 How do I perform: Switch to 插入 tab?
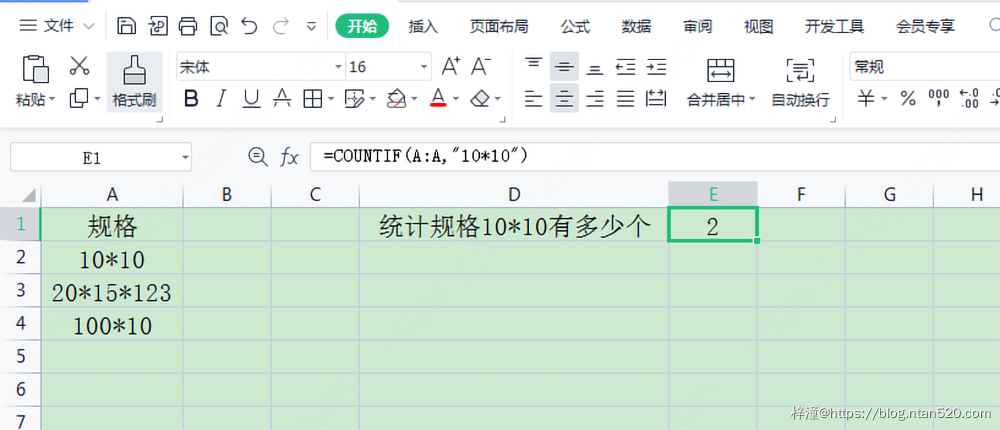[x=423, y=27]
